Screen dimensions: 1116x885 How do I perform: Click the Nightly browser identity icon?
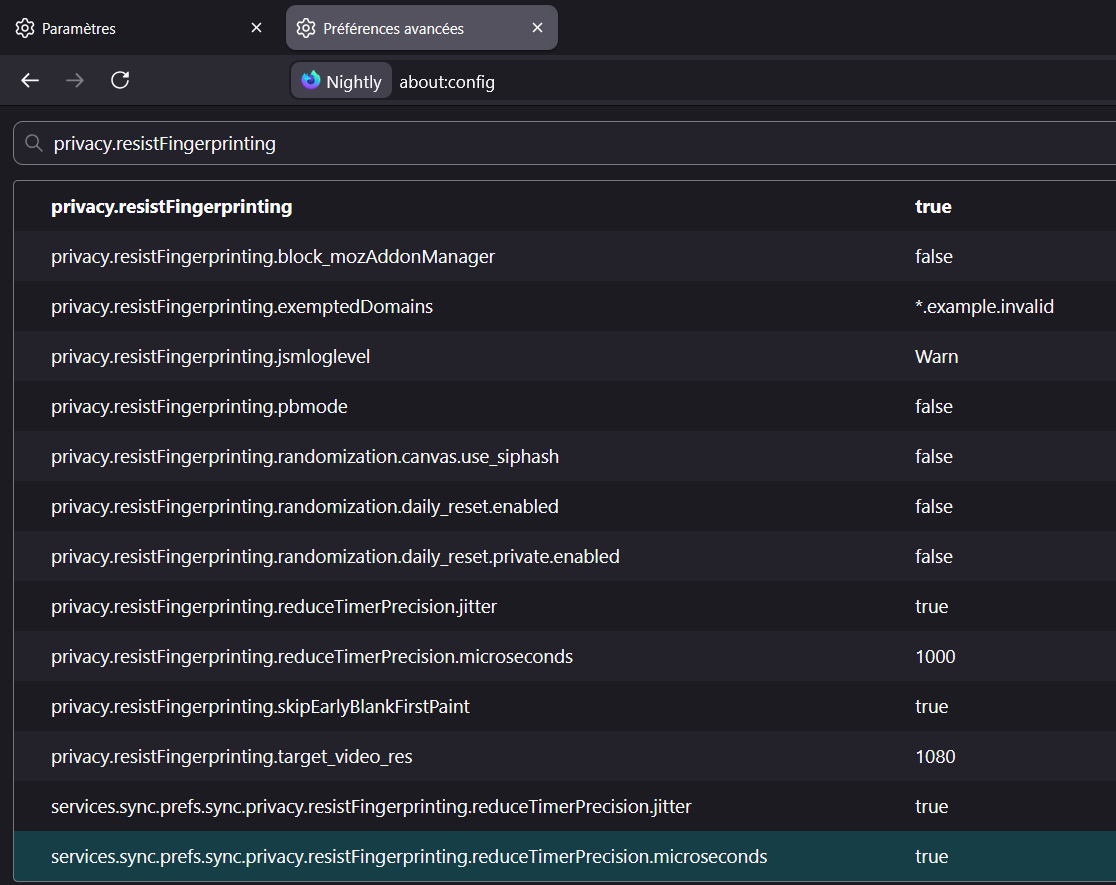311,81
